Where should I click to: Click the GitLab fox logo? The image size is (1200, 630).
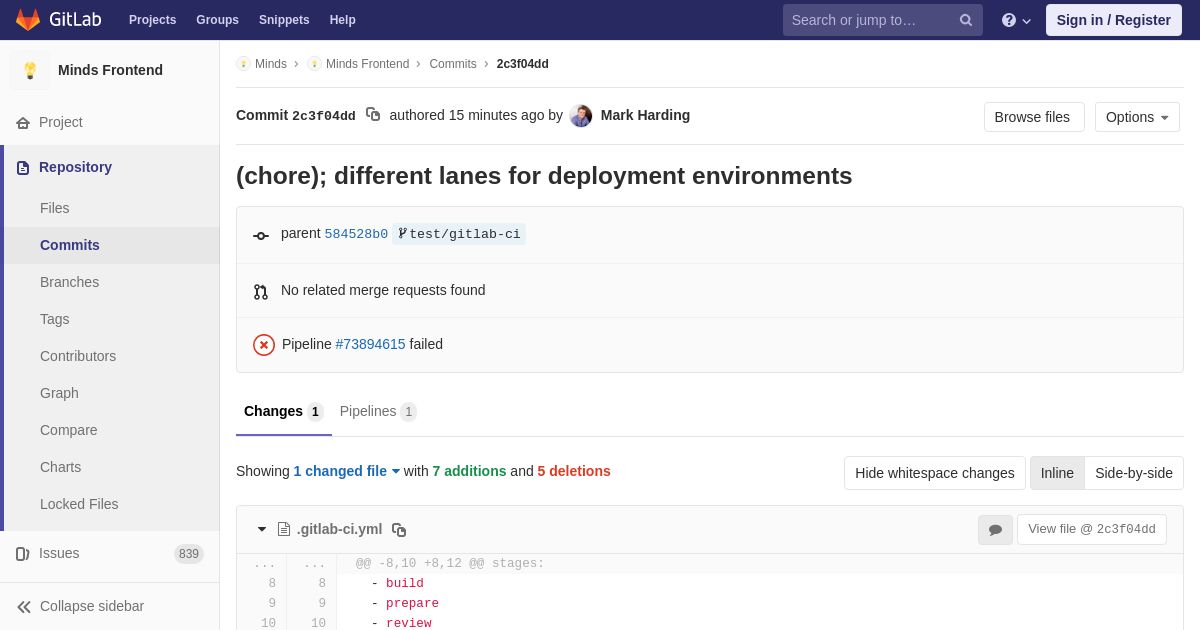(28, 20)
